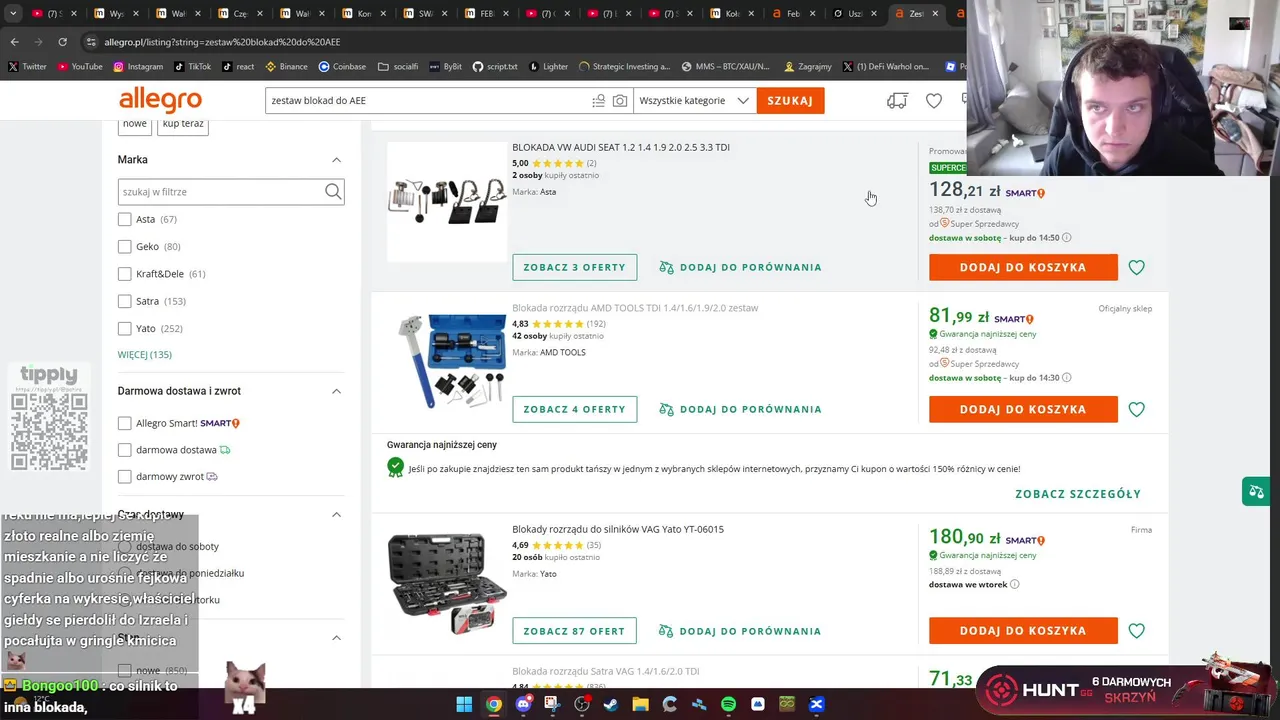
Task: Switch to the 'Czę' browser tab
Action: pyautogui.click(x=241, y=14)
